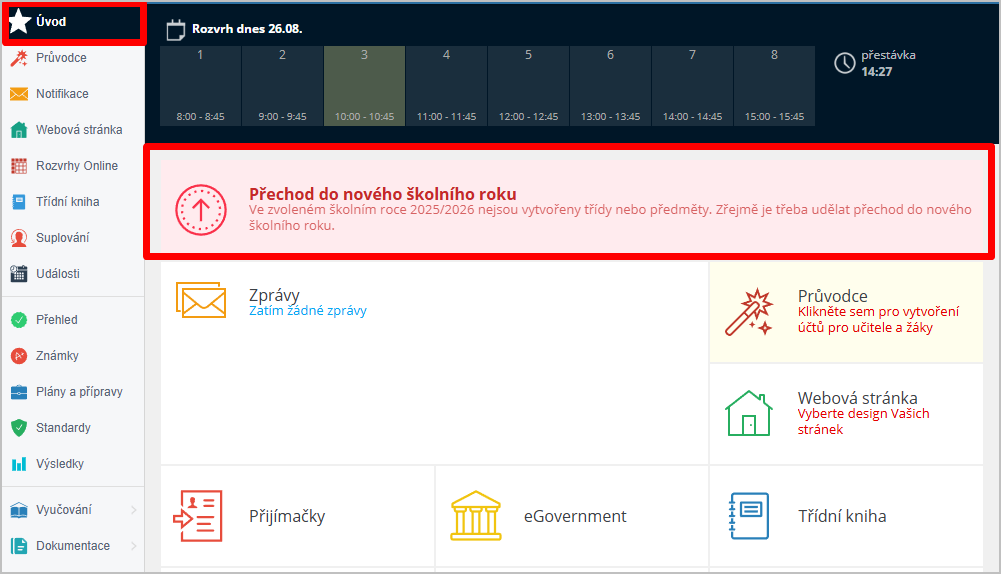This screenshot has width=1001, height=574.
Task: Expand the Dokumentace submenu arrow
Action: point(134,546)
